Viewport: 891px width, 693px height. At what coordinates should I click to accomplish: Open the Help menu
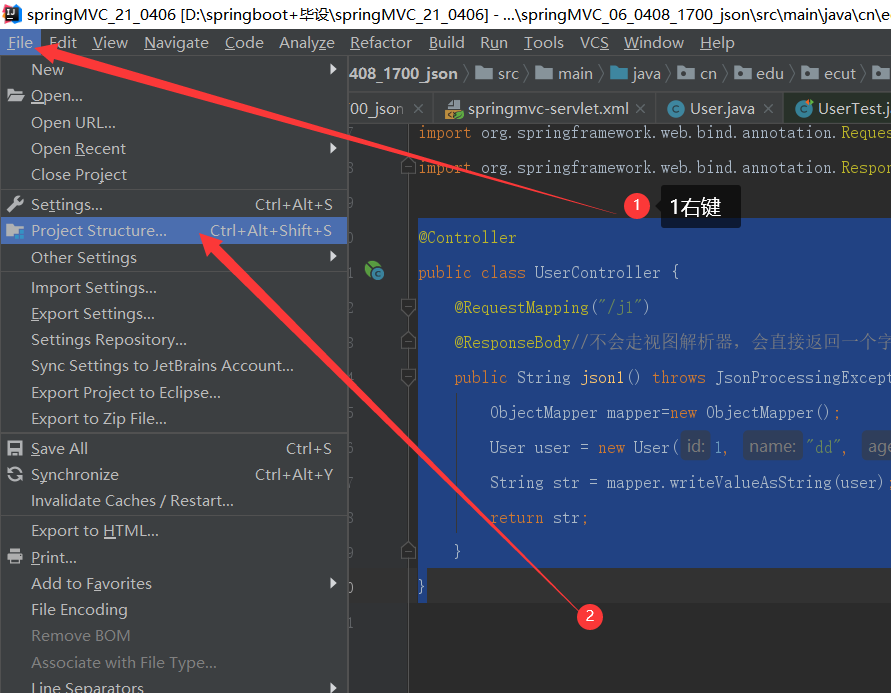click(717, 43)
